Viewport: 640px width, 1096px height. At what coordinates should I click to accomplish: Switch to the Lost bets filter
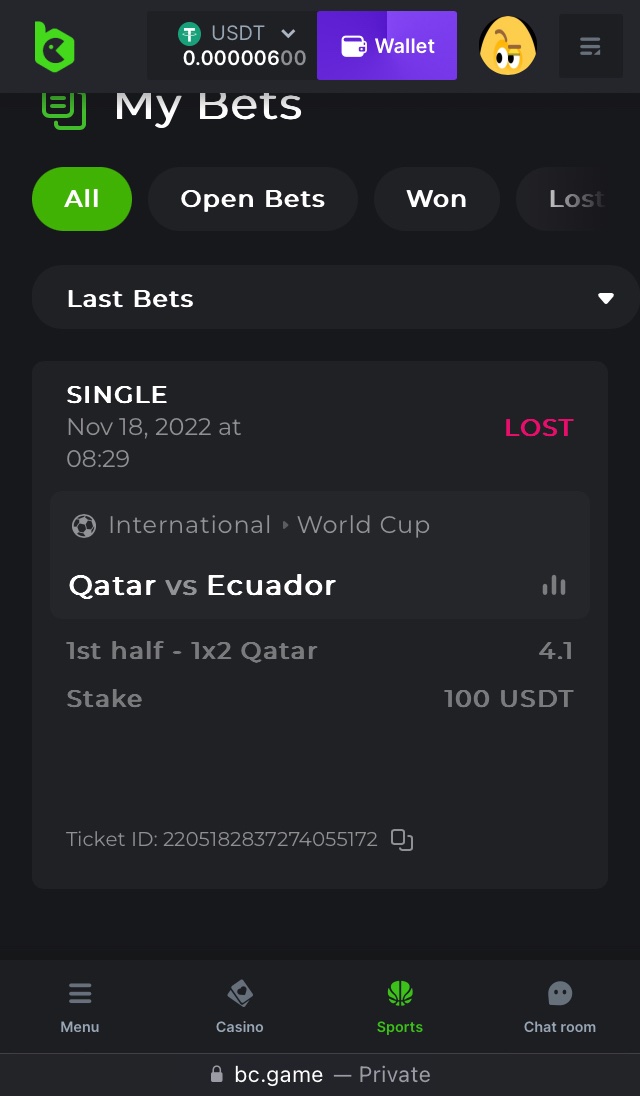coord(575,199)
